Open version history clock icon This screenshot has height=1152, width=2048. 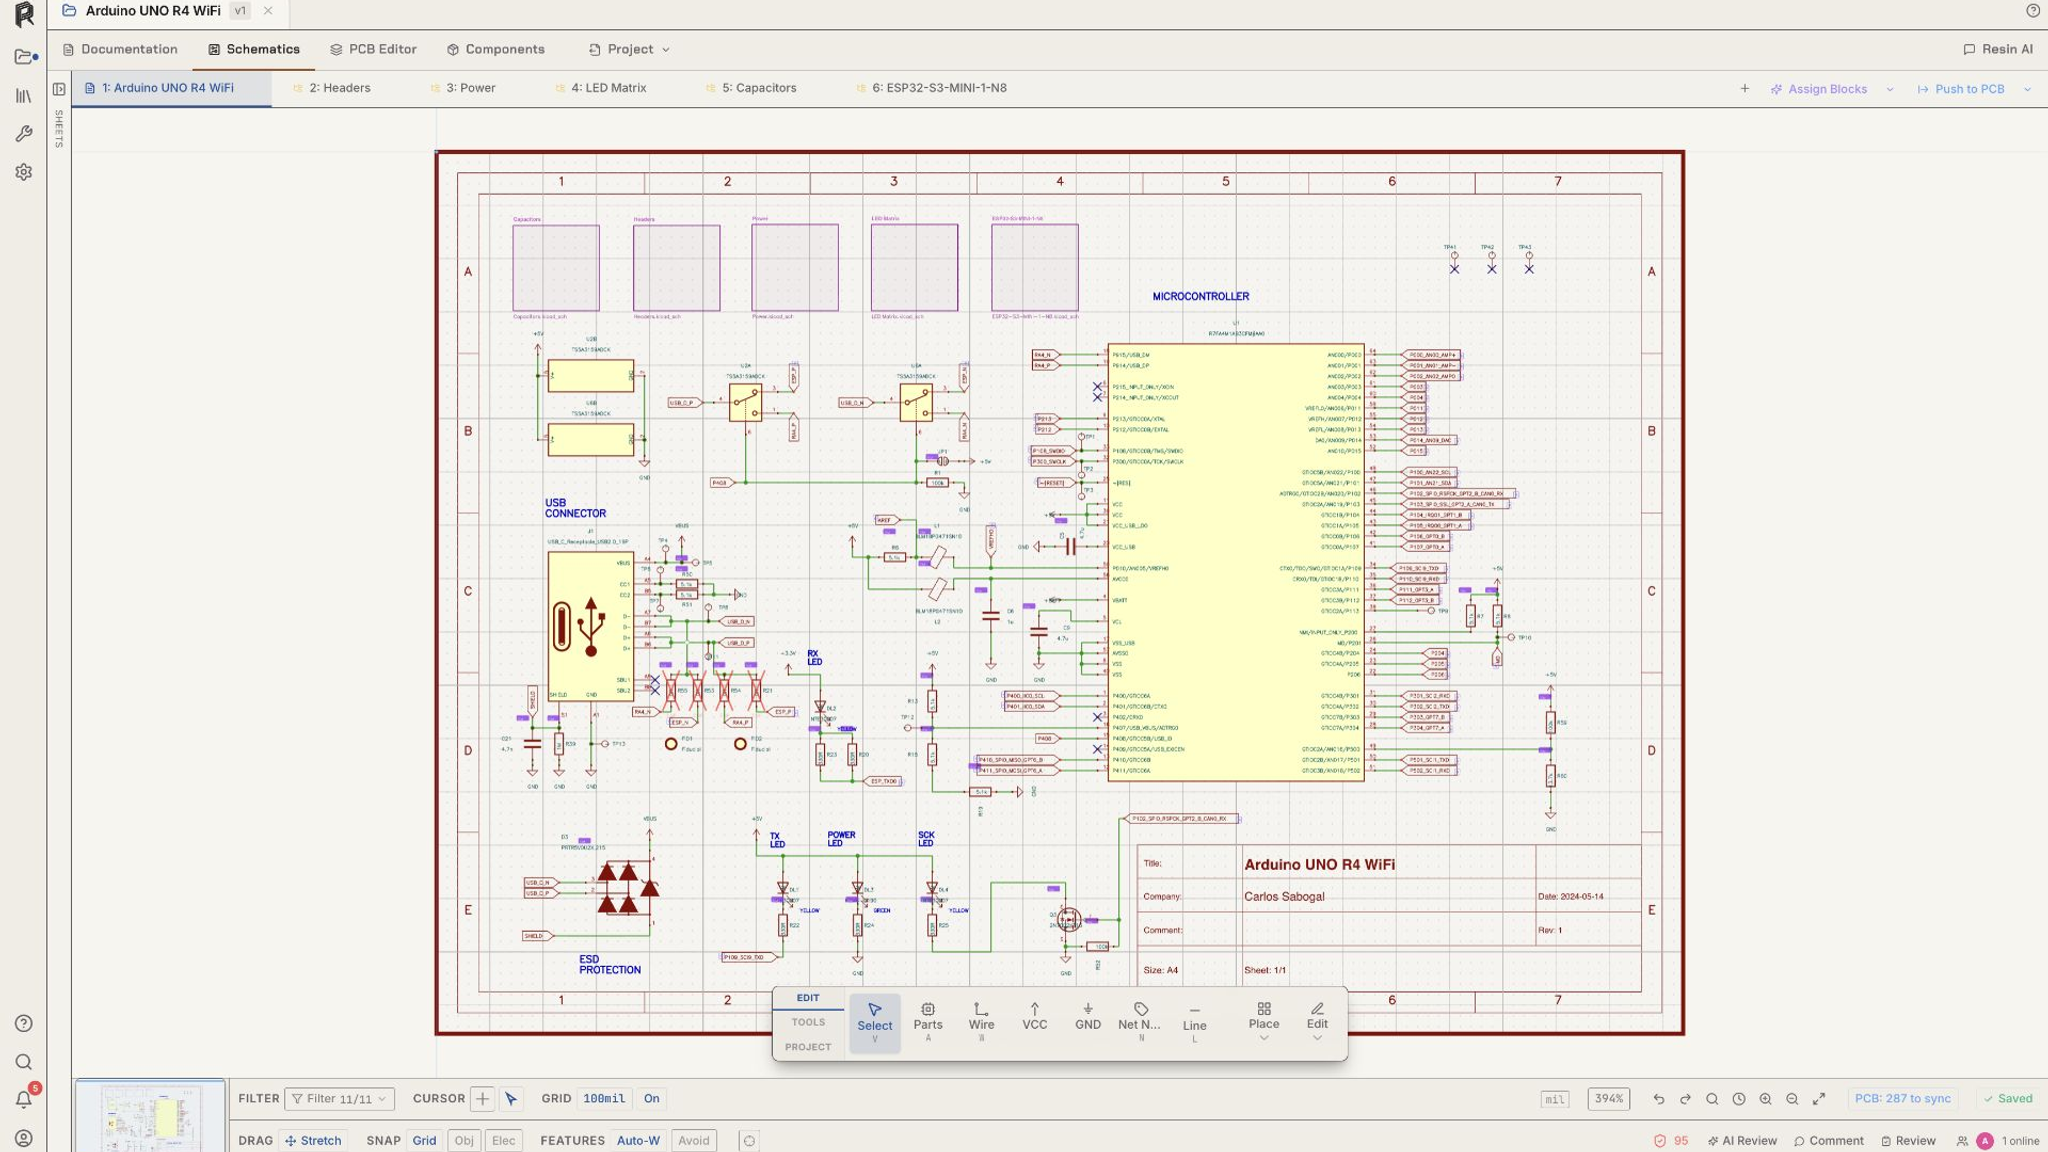pos(1739,1099)
